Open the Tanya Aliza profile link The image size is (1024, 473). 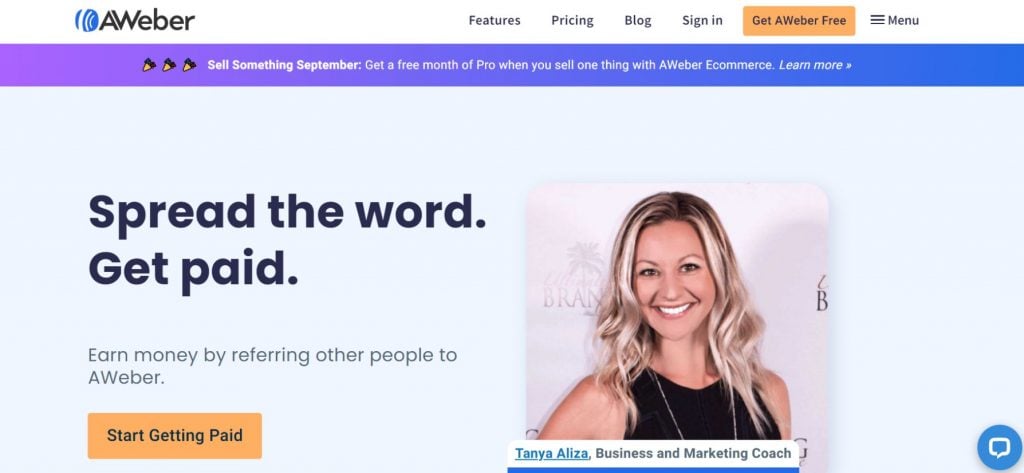(x=551, y=453)
